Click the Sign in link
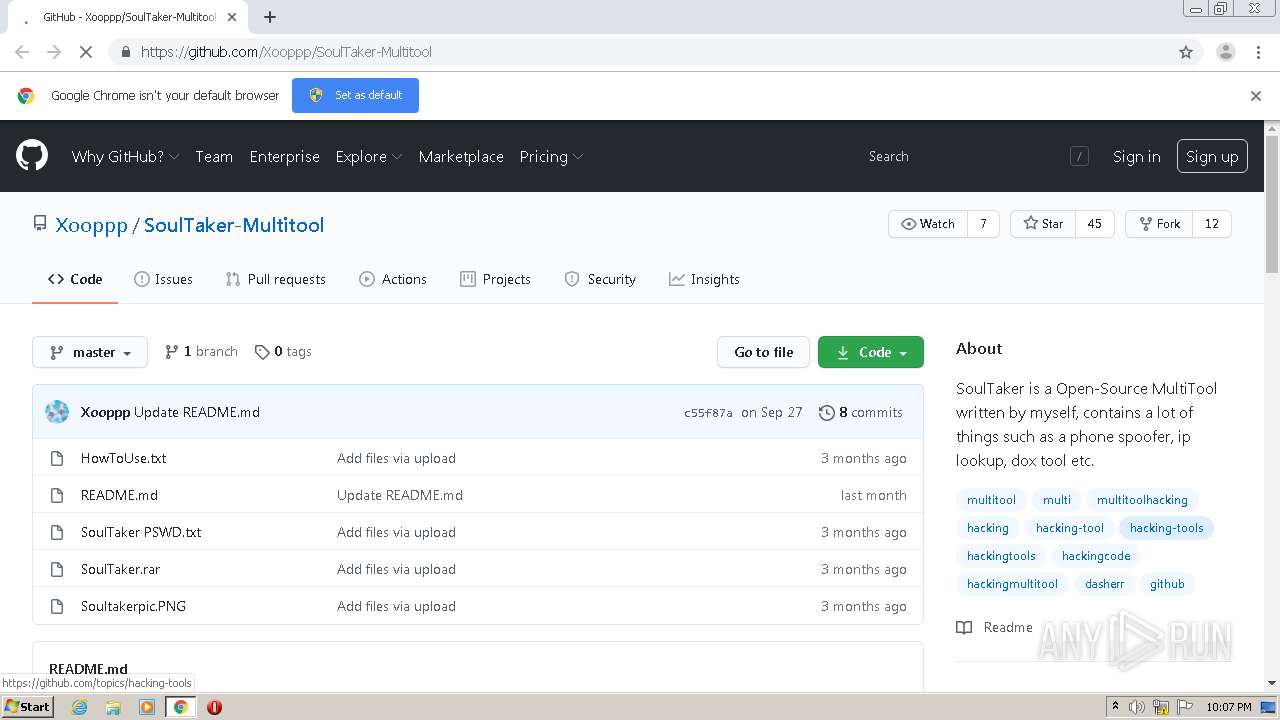The image size is (1280, 720). [x=1137, y=157]
